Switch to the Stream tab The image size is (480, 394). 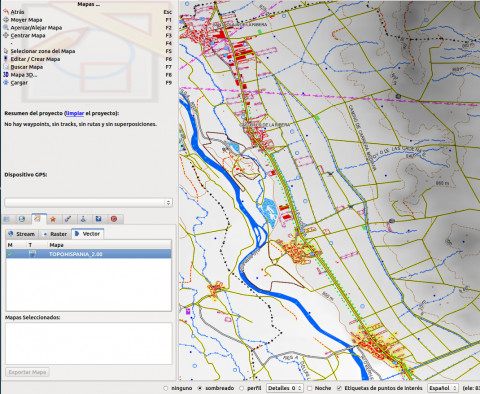coord(22,234)
